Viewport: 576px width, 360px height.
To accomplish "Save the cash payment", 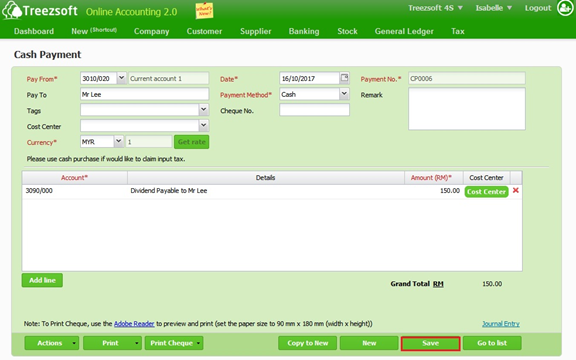I will [431, 343].
